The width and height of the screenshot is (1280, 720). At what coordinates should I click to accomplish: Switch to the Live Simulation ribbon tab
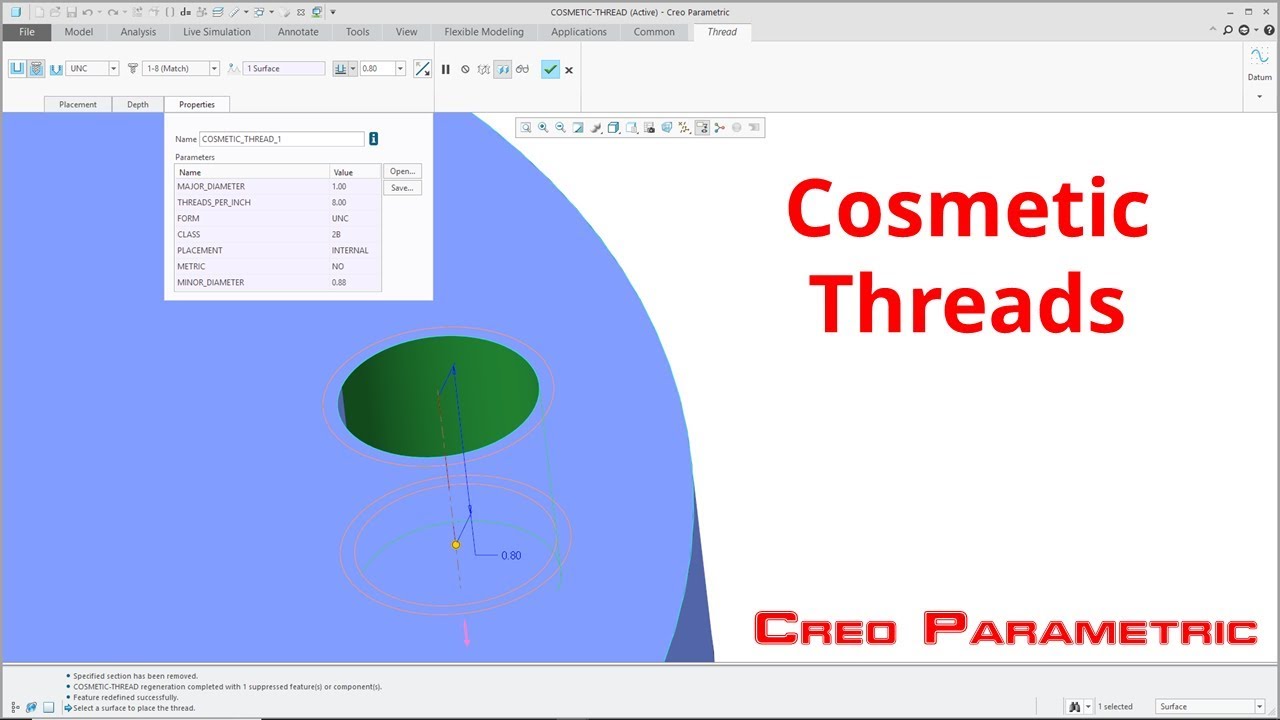click(217, 32)
